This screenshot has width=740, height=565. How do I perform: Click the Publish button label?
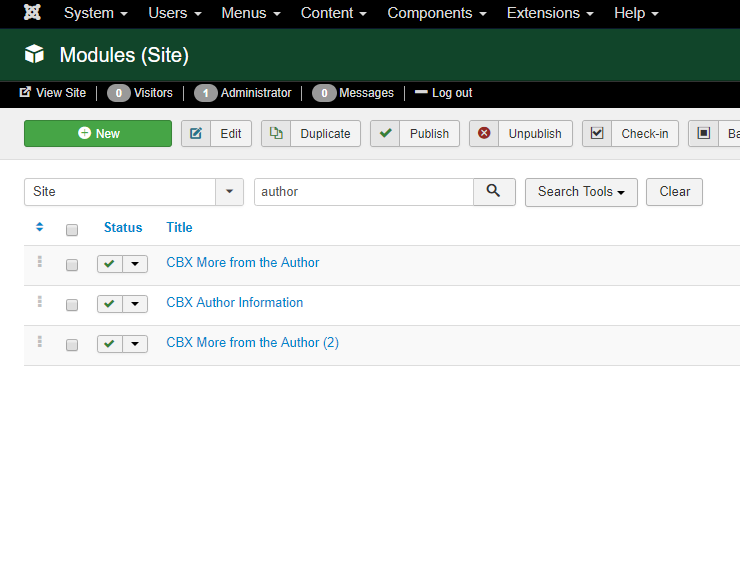[429, 134]
